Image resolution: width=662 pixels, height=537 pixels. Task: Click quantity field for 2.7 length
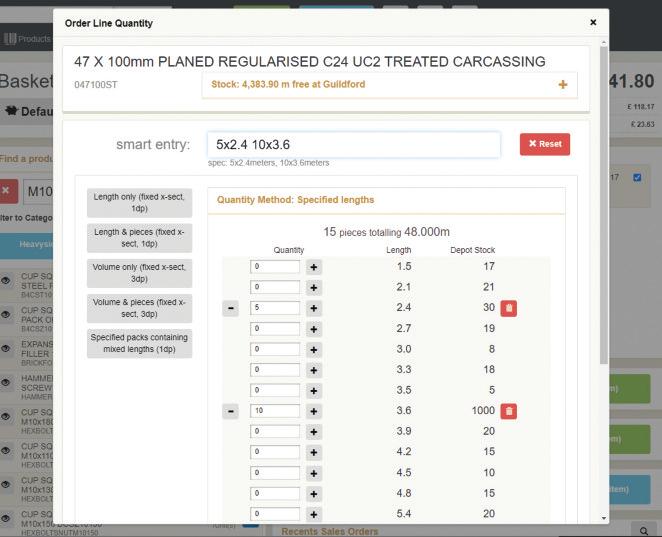pos(275,328)
